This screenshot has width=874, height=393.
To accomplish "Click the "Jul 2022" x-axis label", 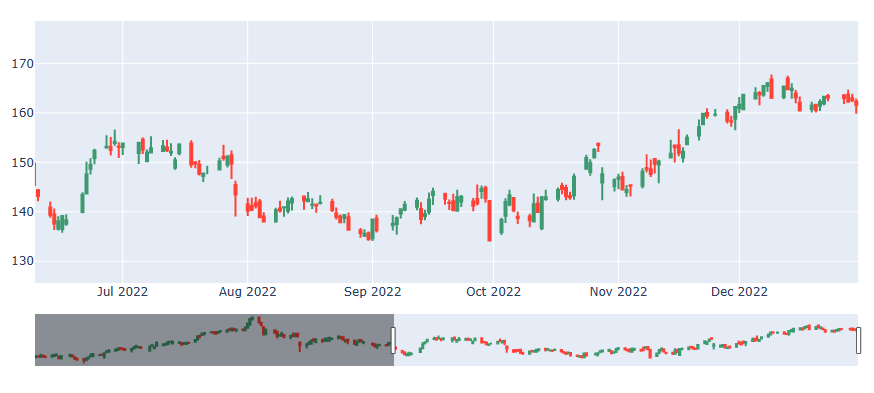I will click(x=123, y=292).
